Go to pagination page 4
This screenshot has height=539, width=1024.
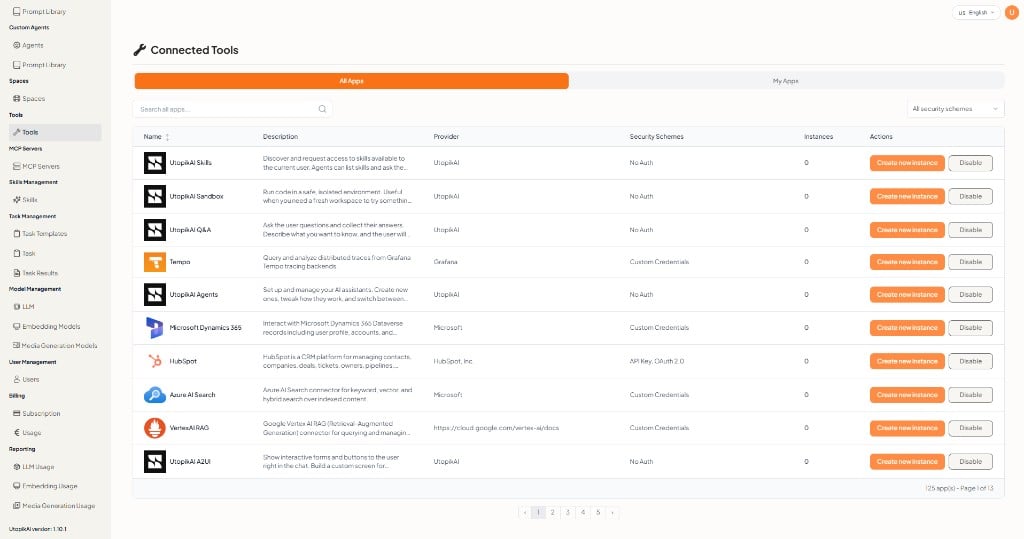(x=583, y=512)
